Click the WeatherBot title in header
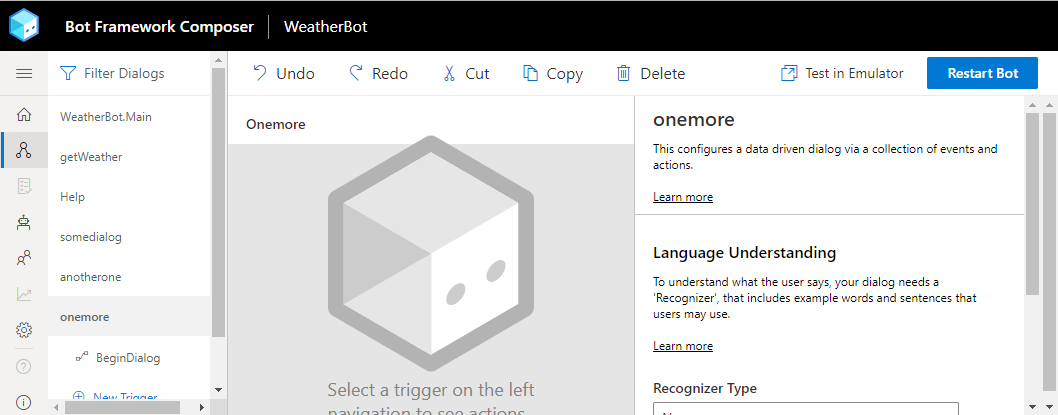 (x=326, y=27)
